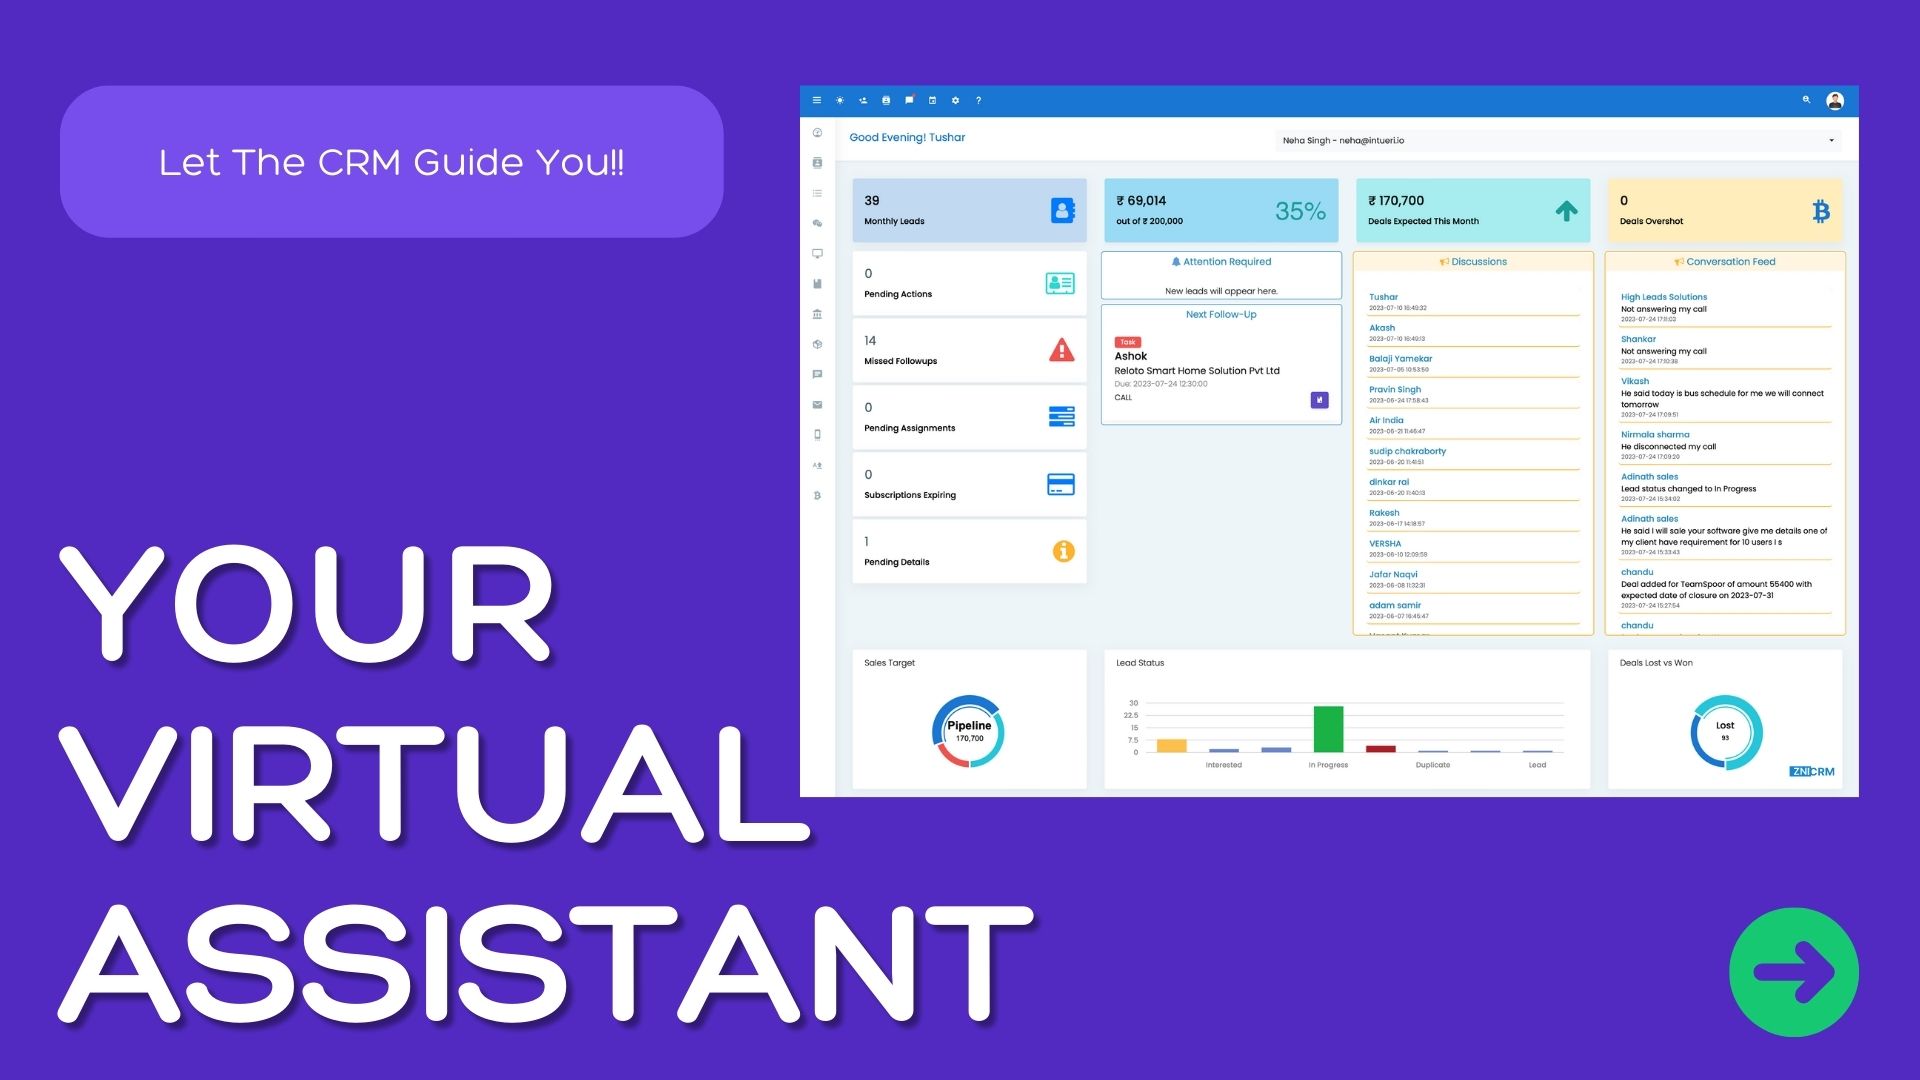
Task: Click the green In Progress bar in Lead Status
Action: 1328,729
